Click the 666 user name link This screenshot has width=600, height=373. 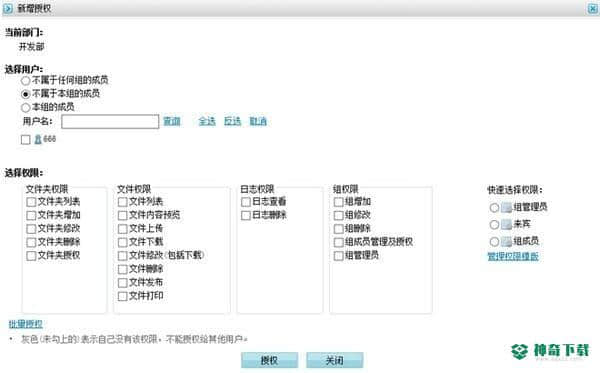click(x=49, y=139)
